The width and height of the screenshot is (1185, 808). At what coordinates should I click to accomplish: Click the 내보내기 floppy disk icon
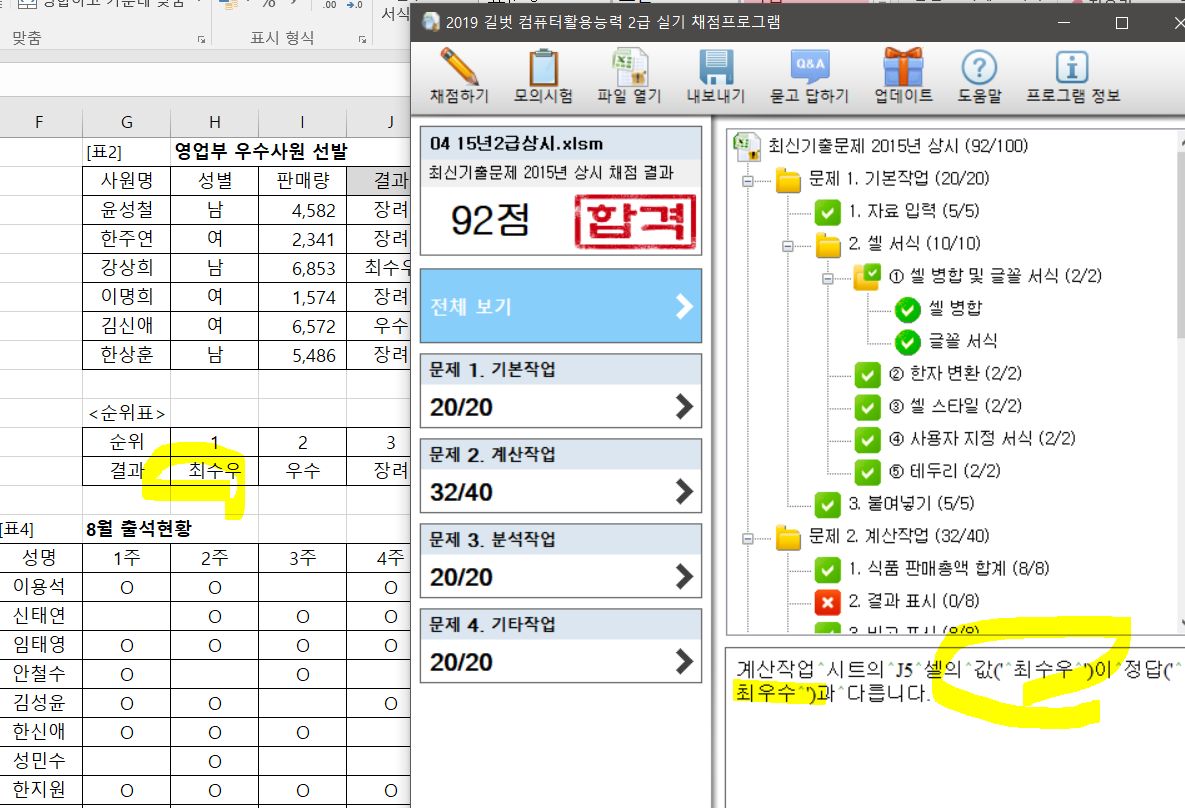pyautogui.click(x=715, y=68)
